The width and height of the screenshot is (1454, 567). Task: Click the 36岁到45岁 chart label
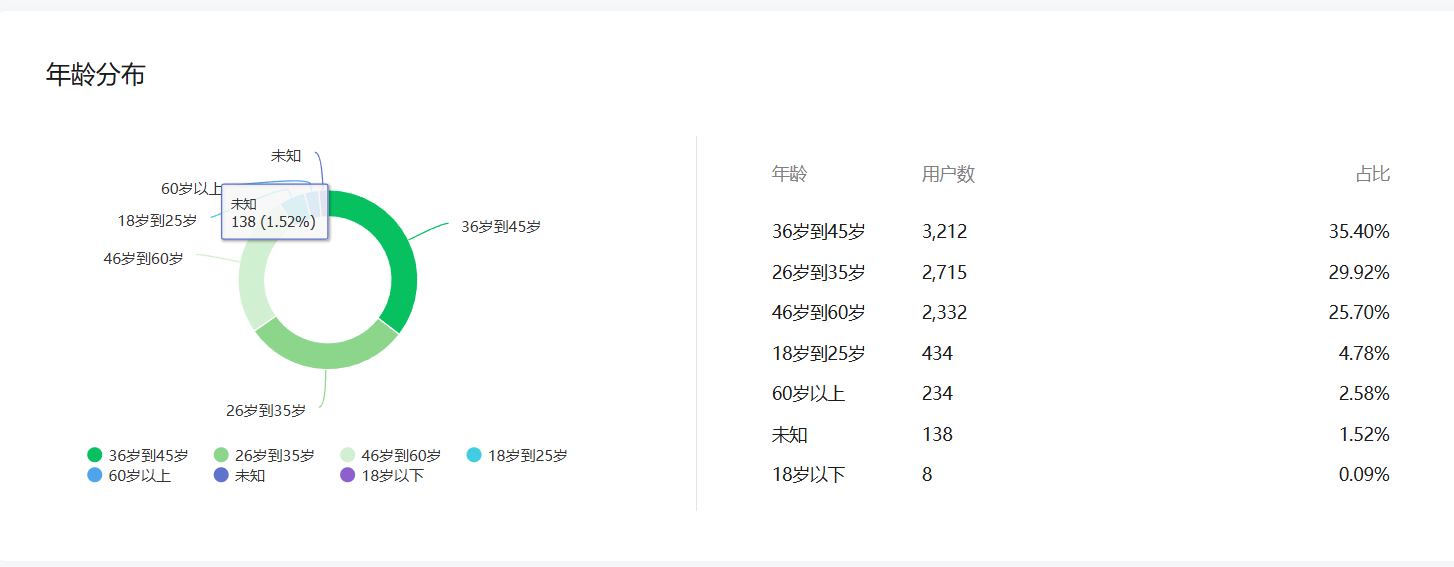point(500,227)
